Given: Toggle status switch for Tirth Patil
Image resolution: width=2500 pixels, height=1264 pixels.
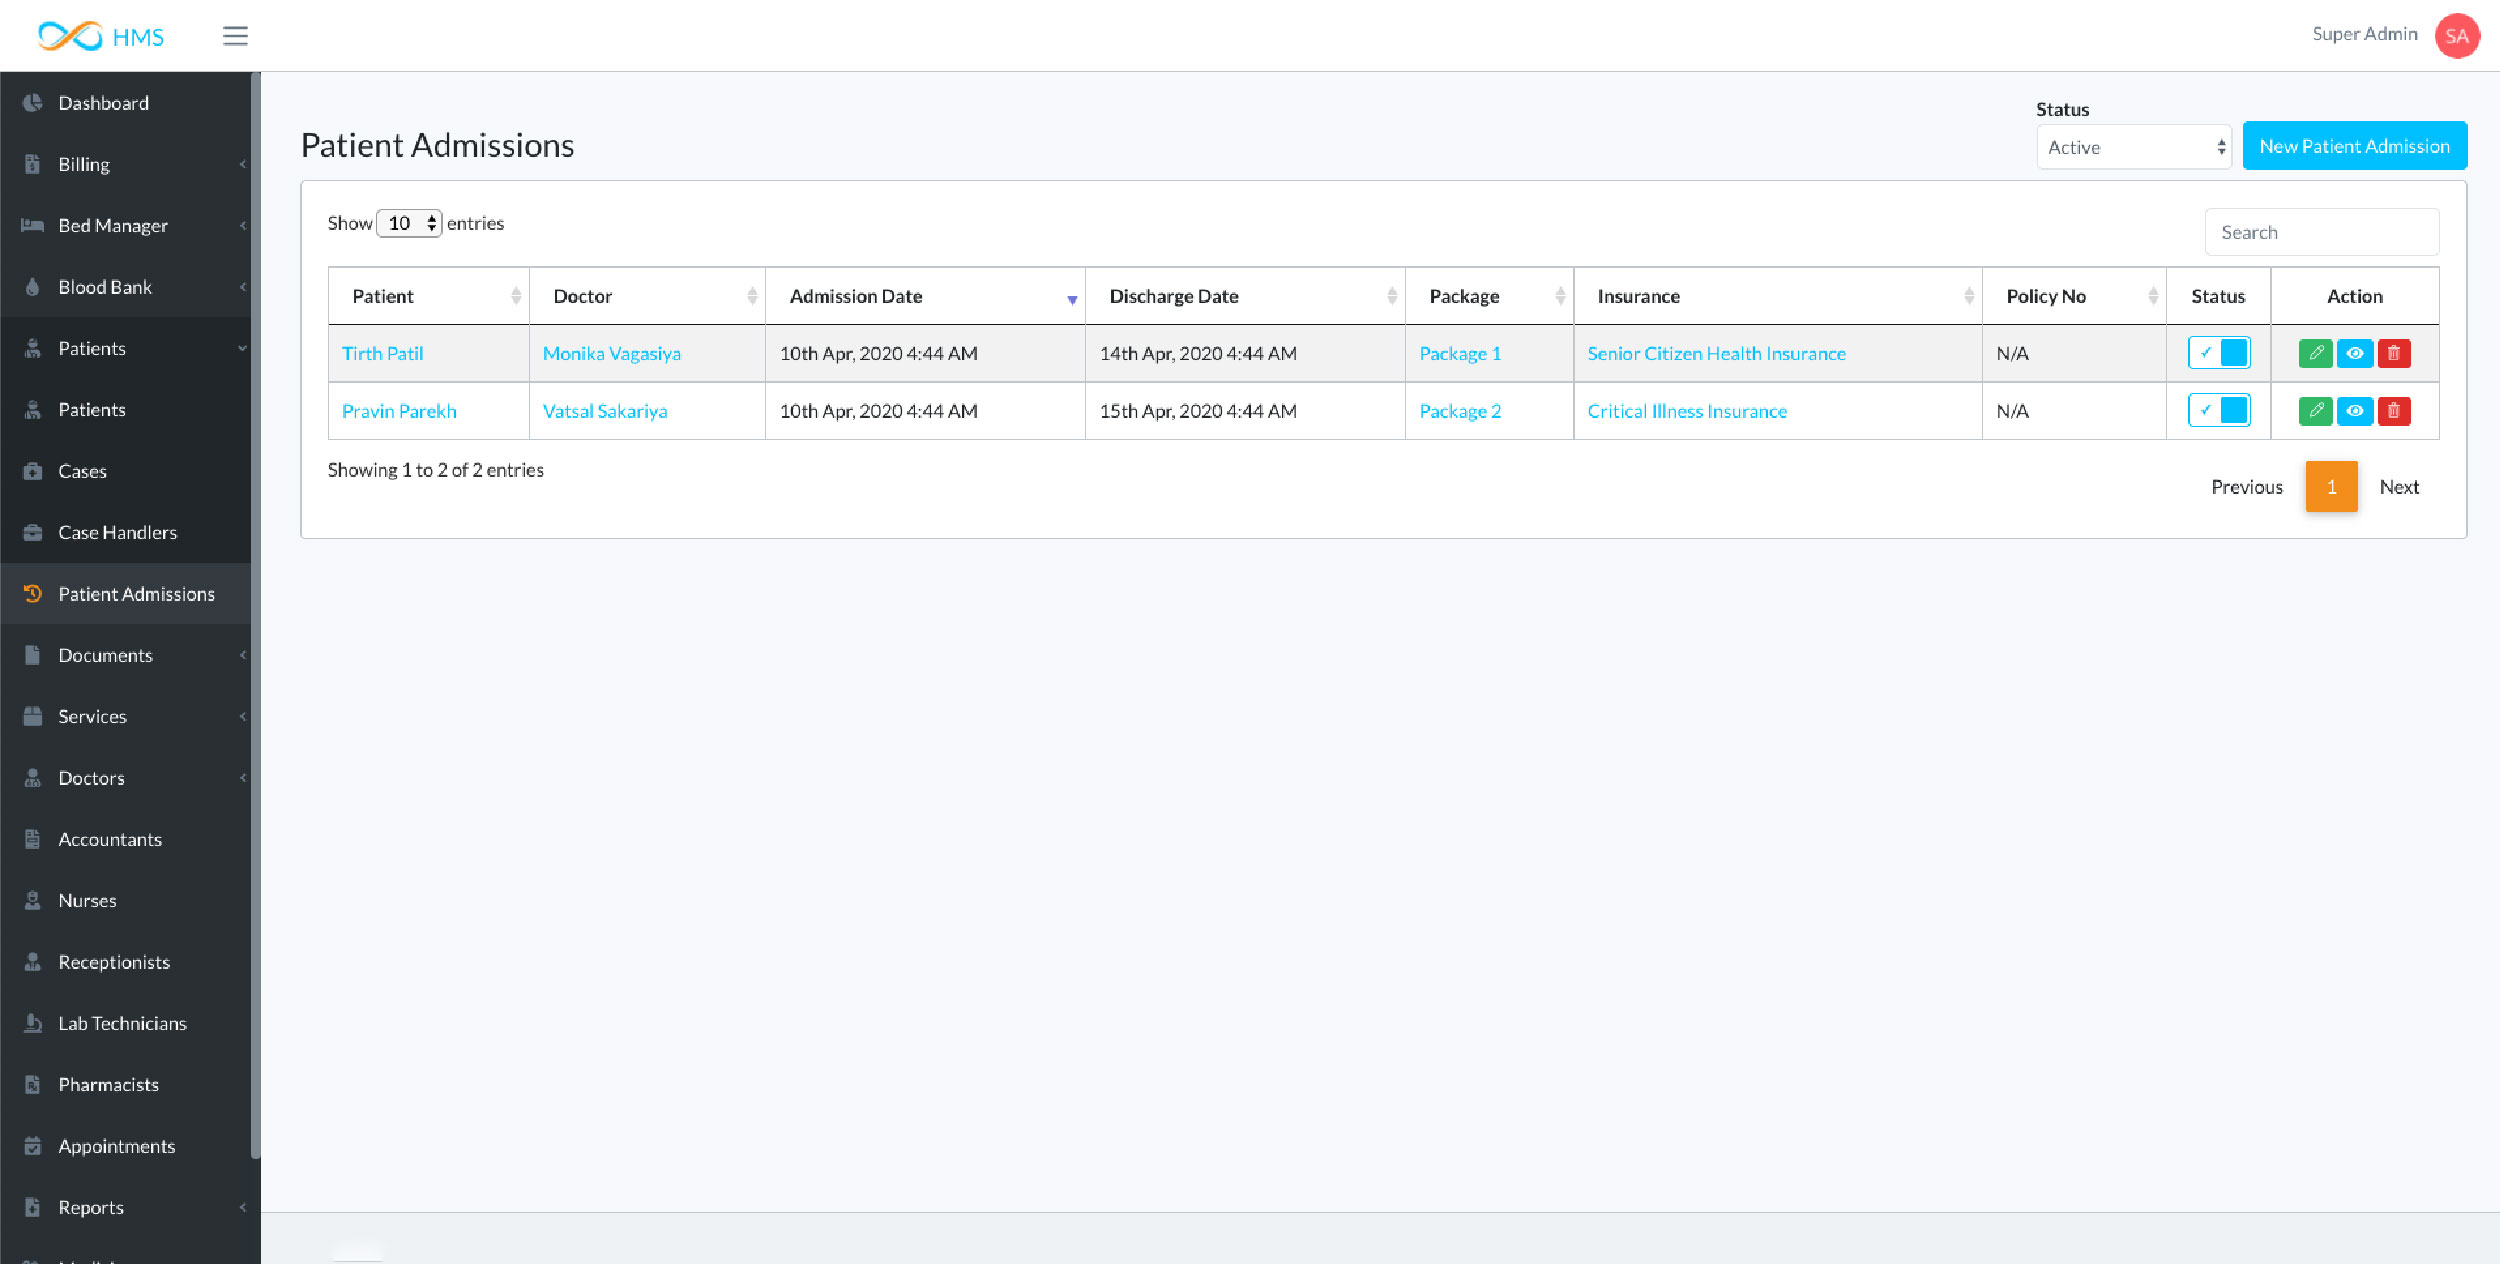Looking at the screenshot, I should tap(2218, 353).
